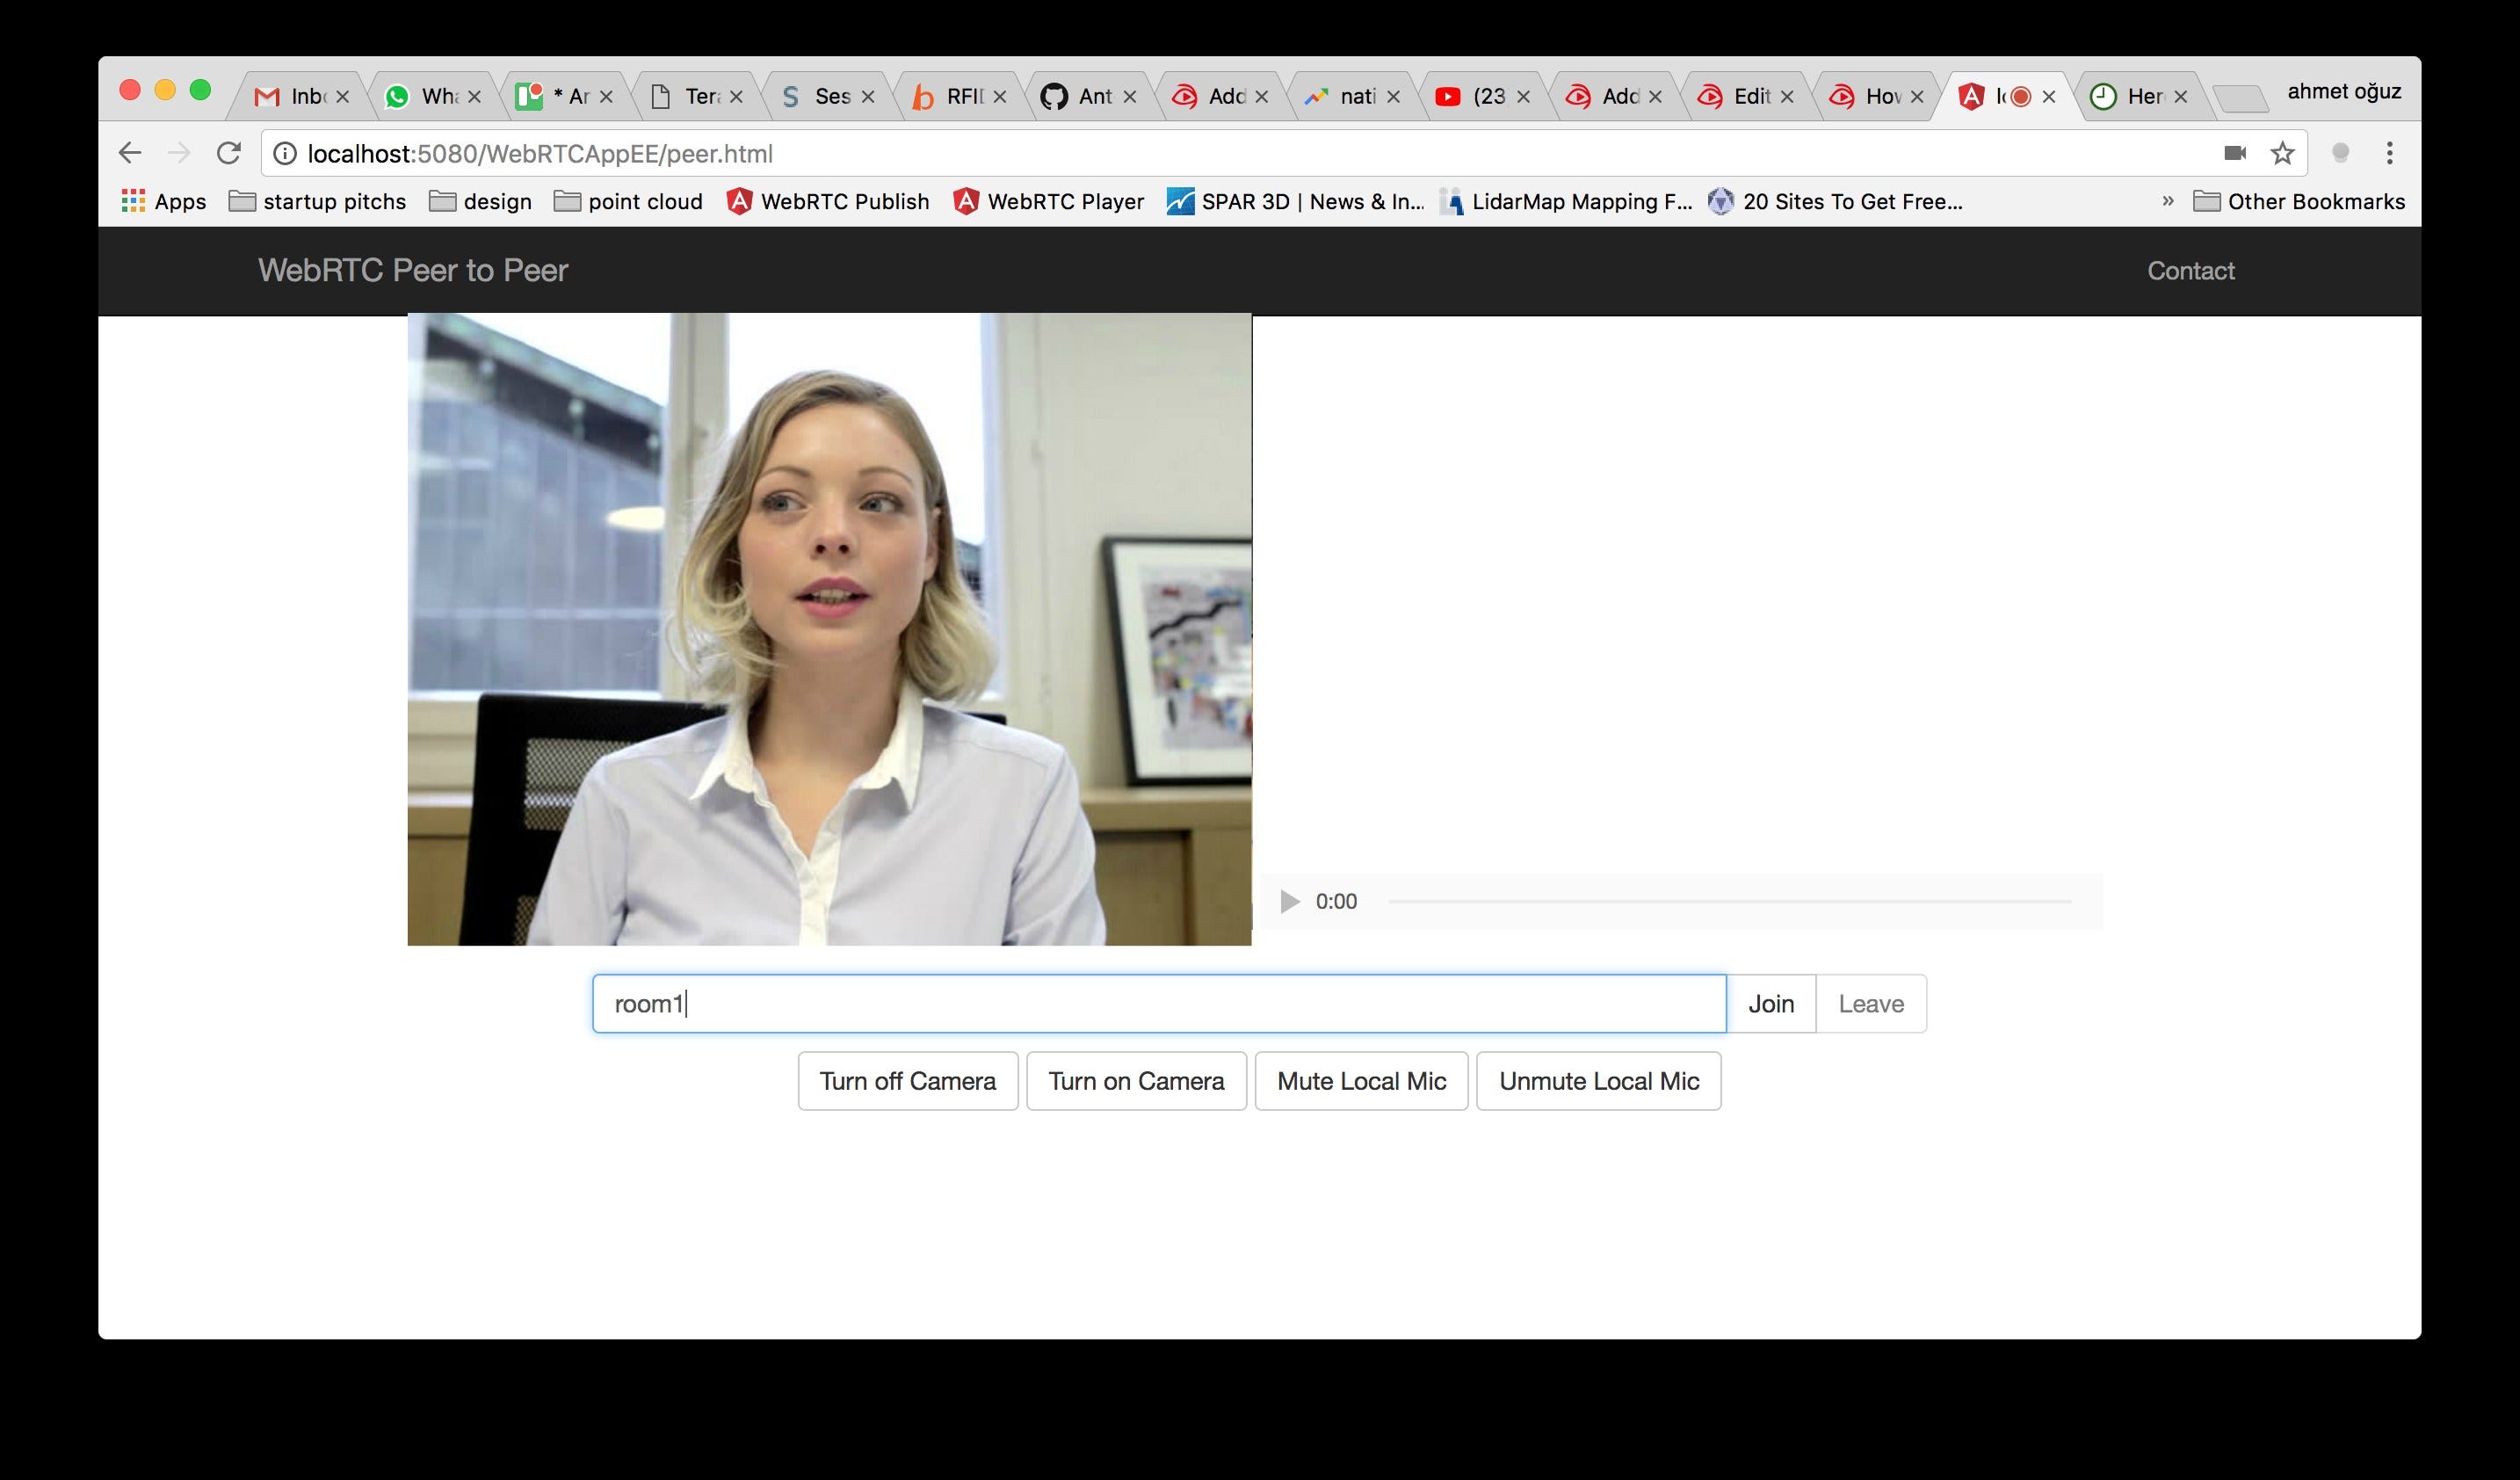This screenshot has width=2520, height=1480.
Task: Turn on the camera
Action: click(x=1136, y=1081)
